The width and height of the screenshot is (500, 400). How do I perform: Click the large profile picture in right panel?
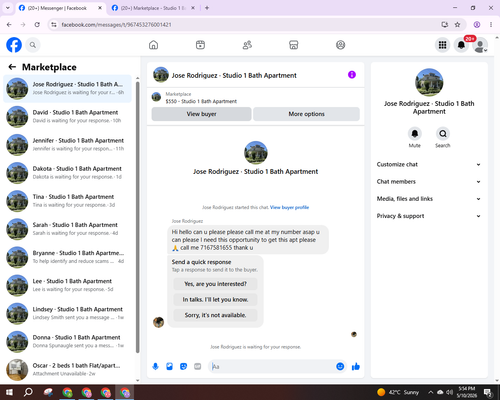point(429,82)
